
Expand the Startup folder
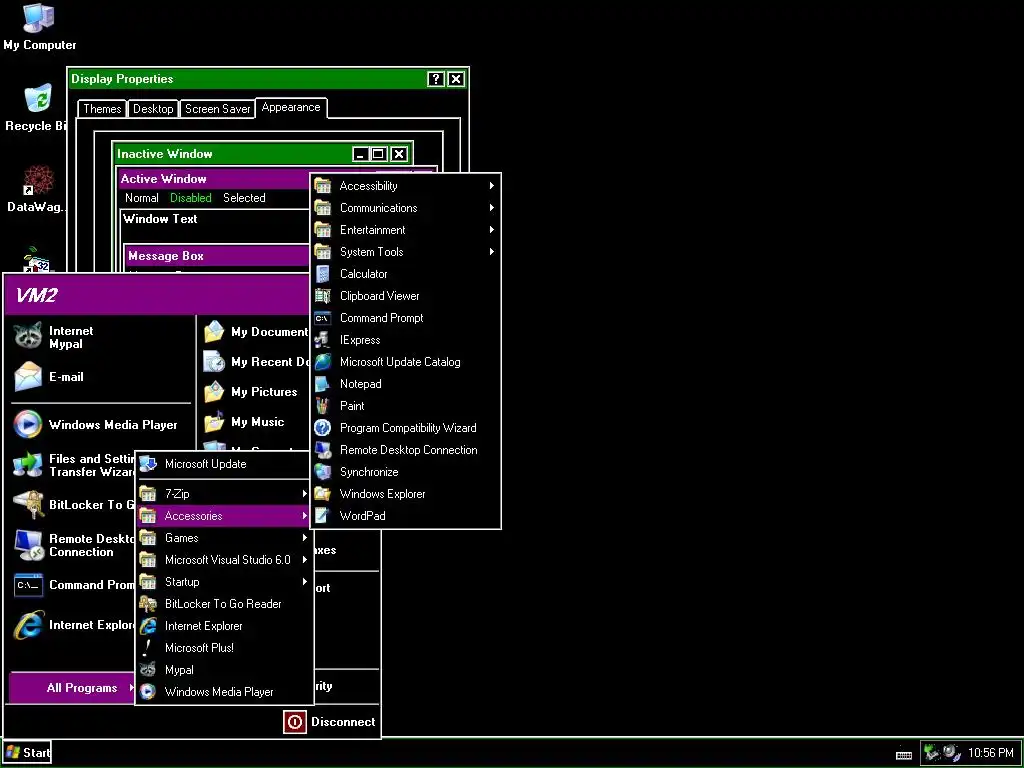pos(223,582)
